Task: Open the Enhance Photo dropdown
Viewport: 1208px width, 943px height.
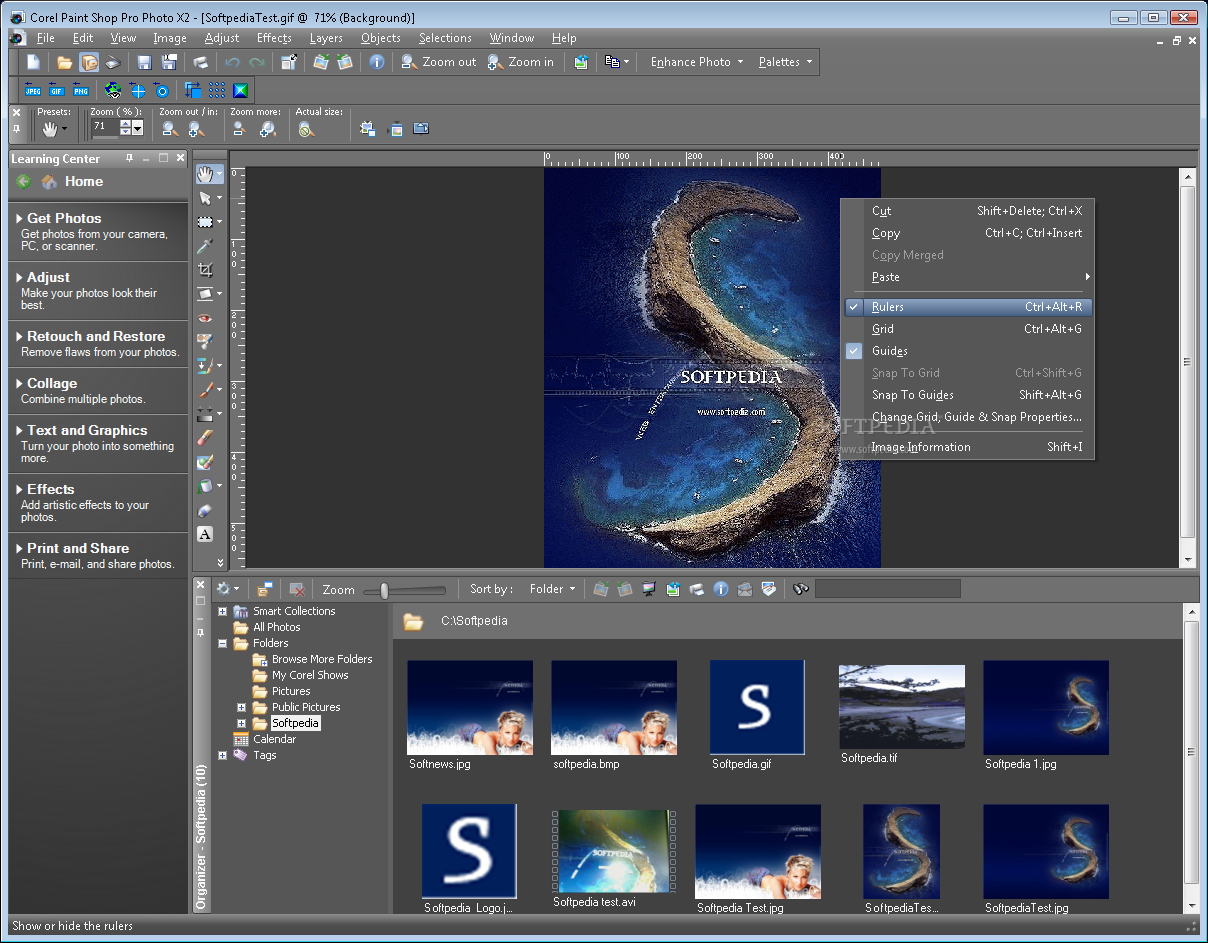Action: [696, 62]
